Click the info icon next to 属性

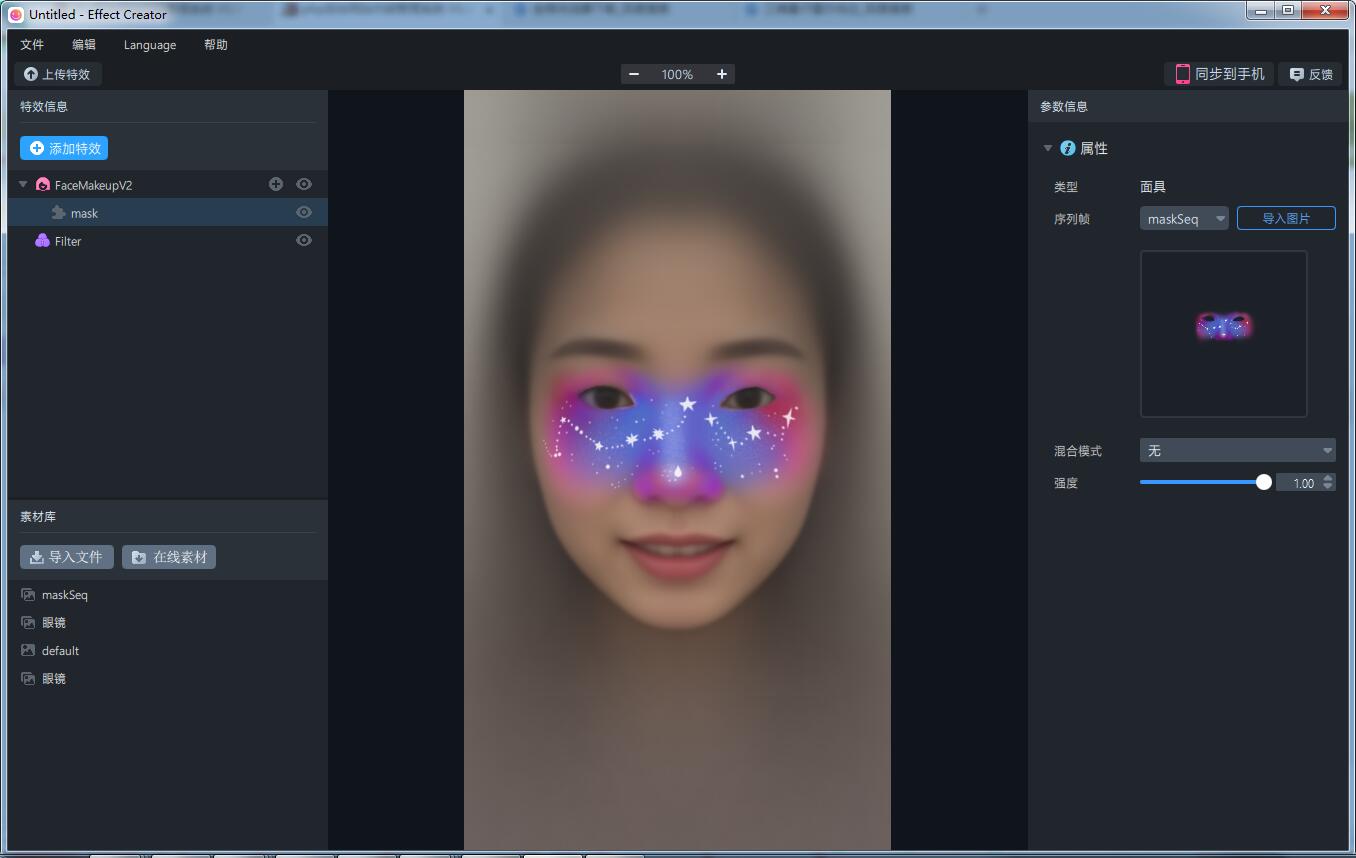pos(1066,148)
